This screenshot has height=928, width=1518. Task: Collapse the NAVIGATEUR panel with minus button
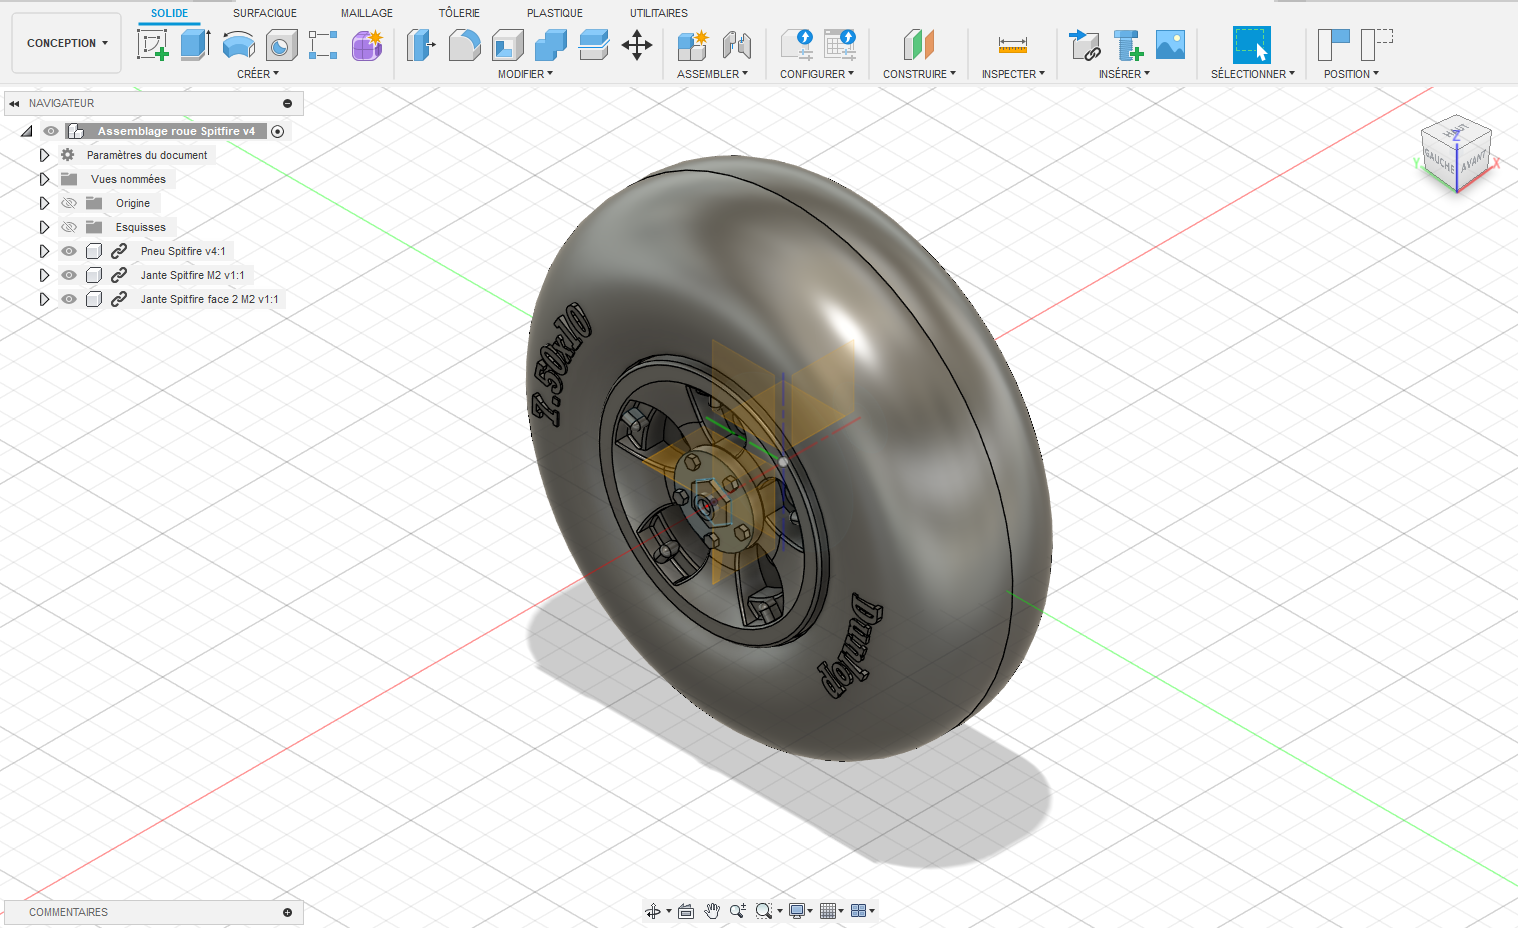287,103
